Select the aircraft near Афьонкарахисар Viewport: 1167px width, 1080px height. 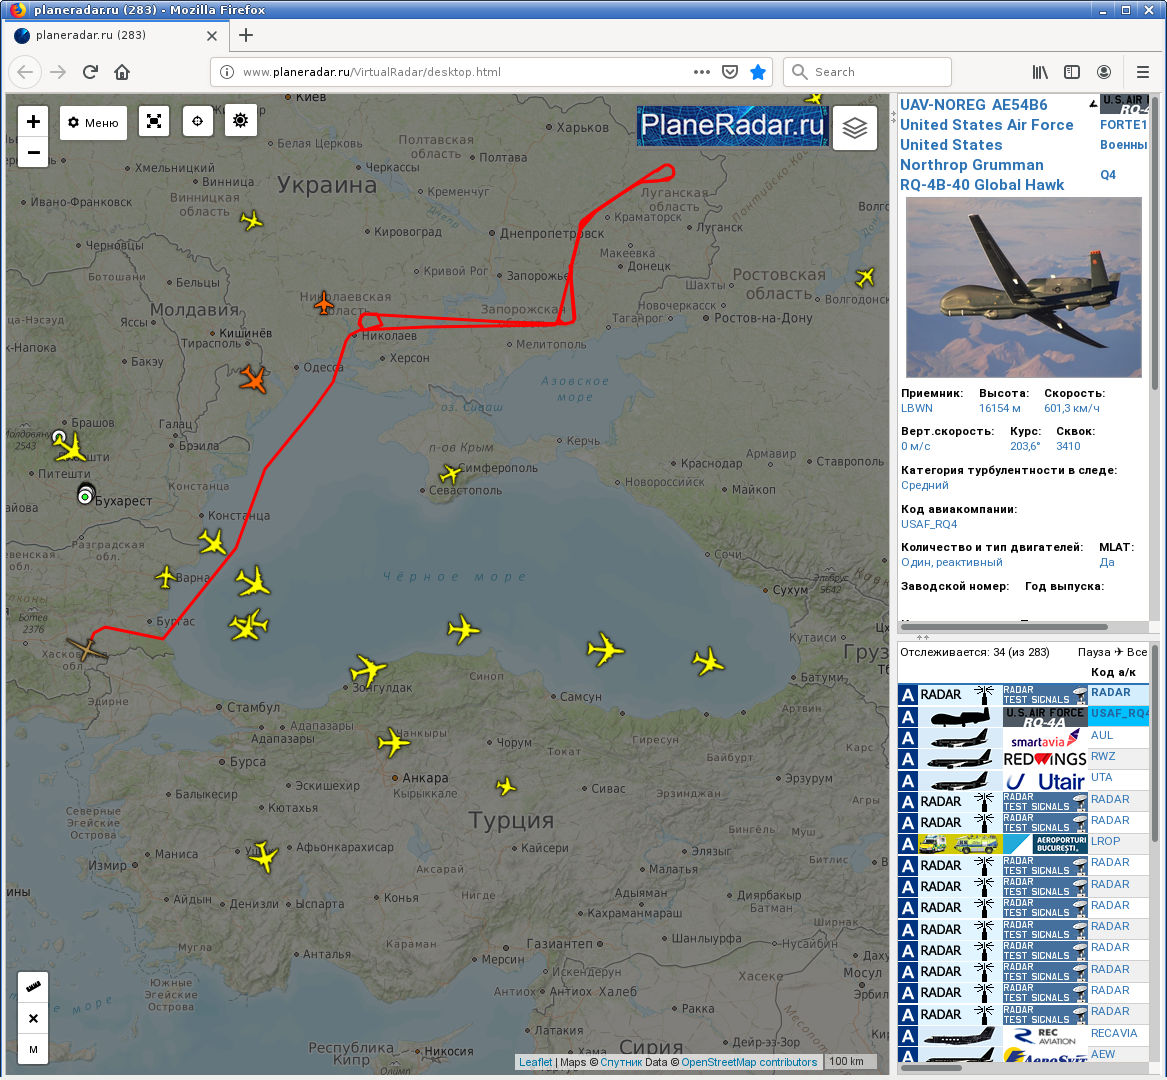[263, 856]
